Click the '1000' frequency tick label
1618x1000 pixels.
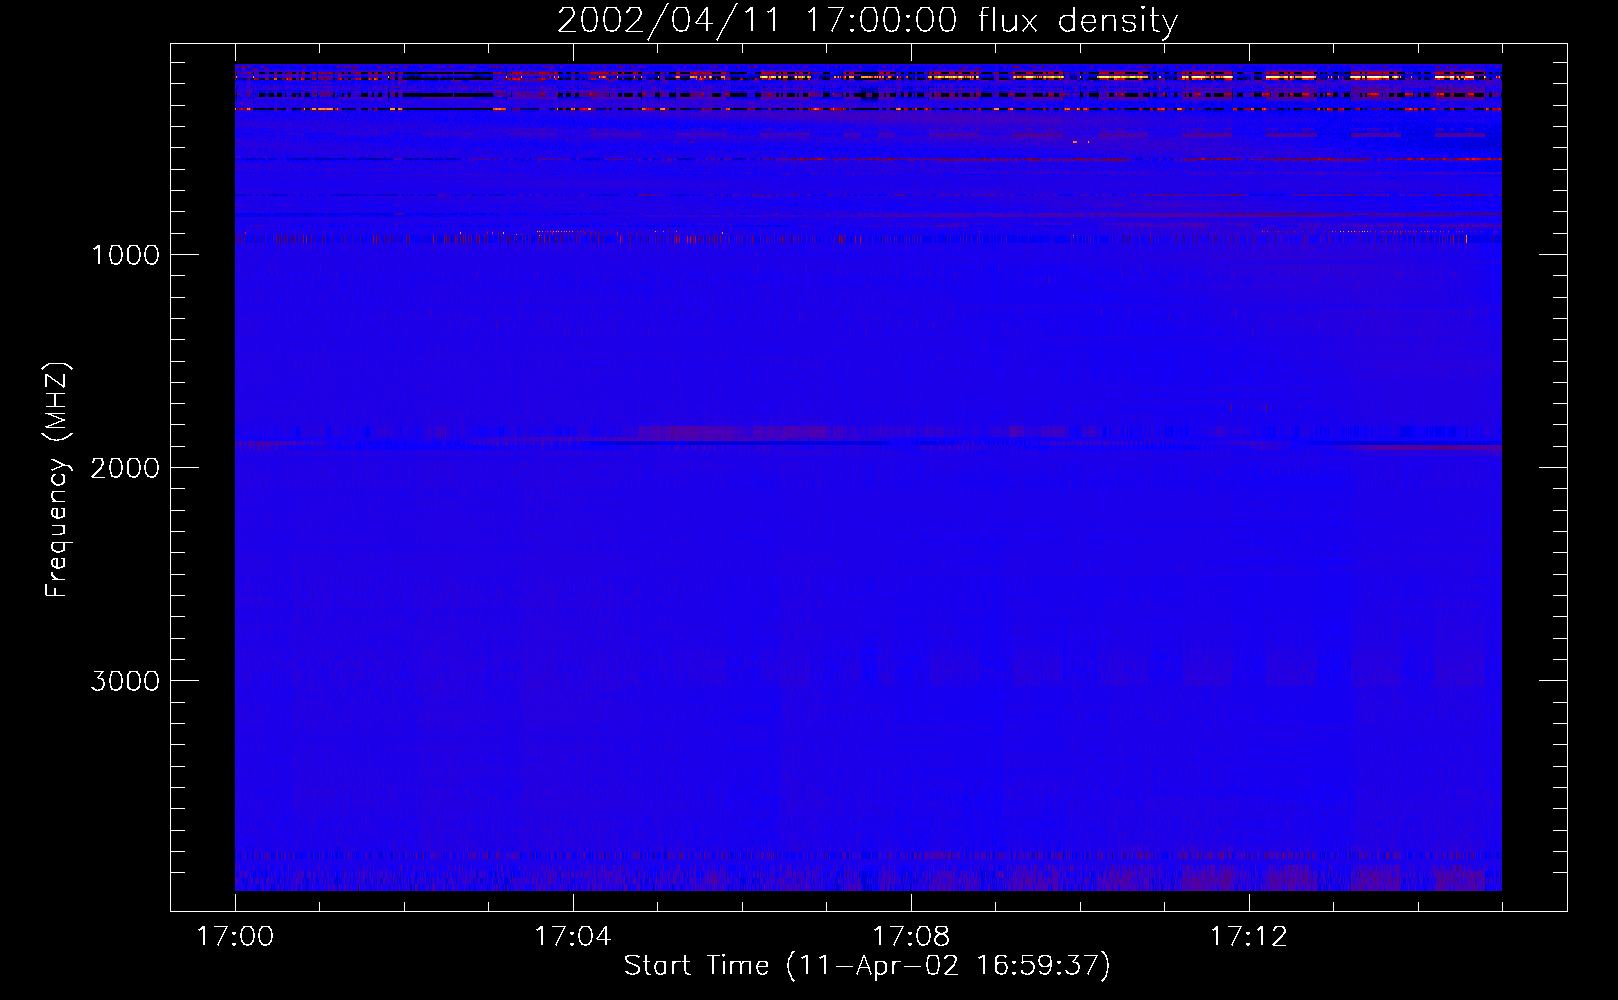[x=125, y=255]
